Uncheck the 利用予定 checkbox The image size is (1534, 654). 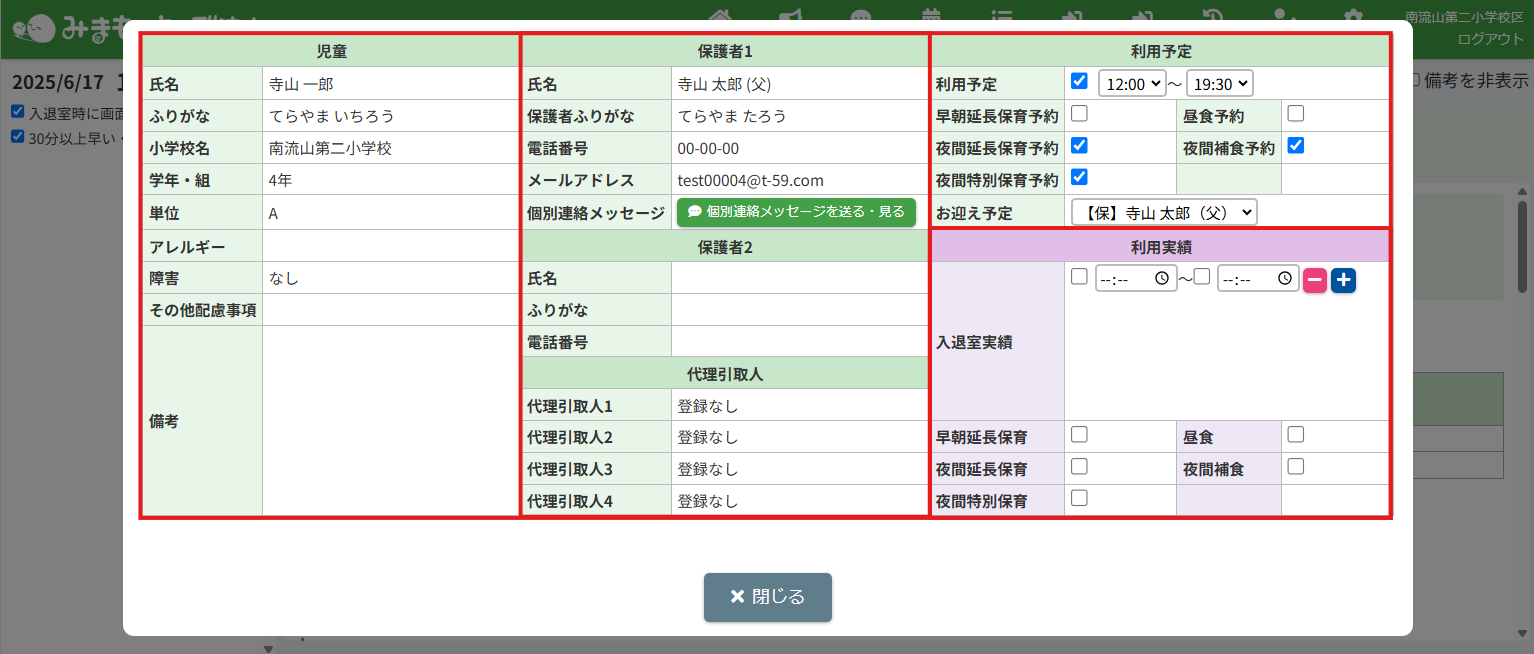pos(1079,81)
